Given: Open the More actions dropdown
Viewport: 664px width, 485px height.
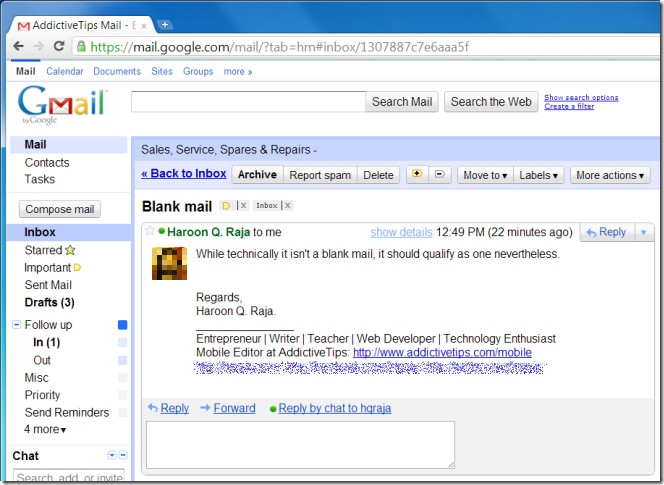Looking at the screenshot, I should [610, 175].
